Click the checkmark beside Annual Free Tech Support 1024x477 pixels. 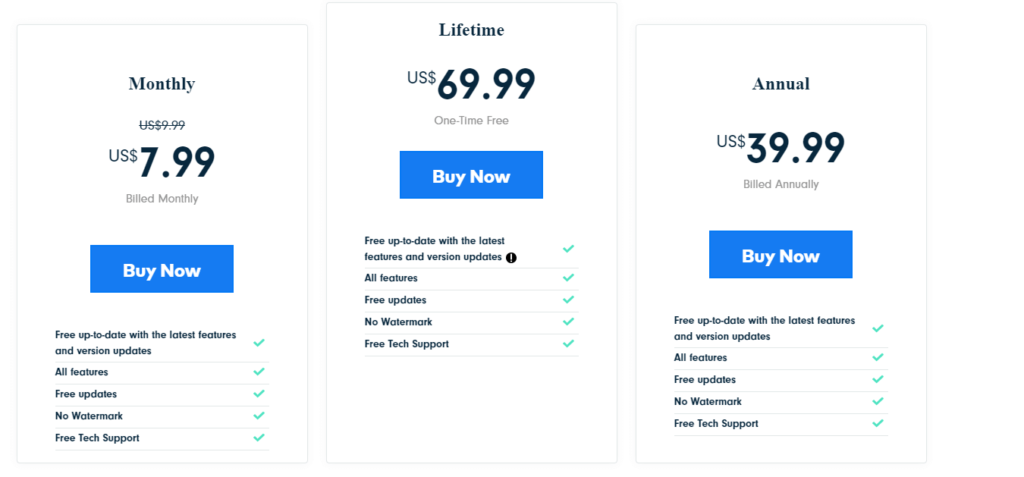pos(878,423)
